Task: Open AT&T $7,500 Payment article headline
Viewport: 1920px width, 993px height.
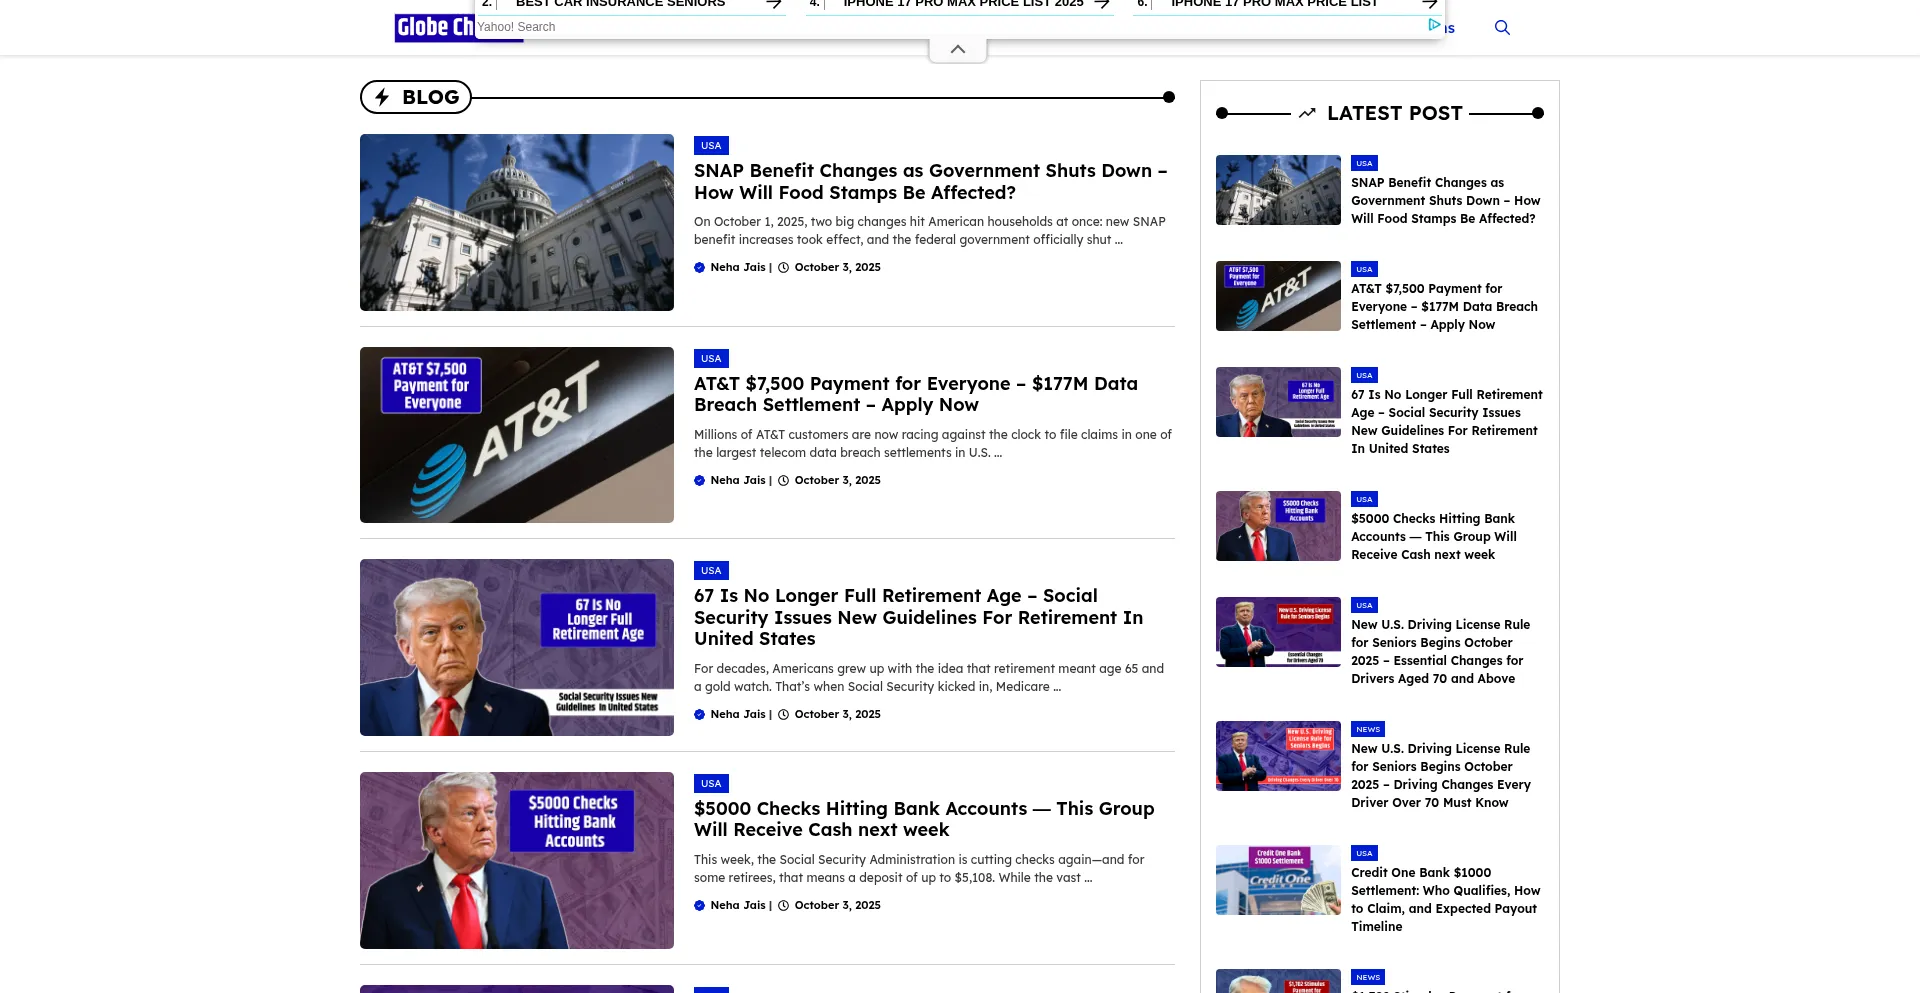Action: (x=915, y=394)
